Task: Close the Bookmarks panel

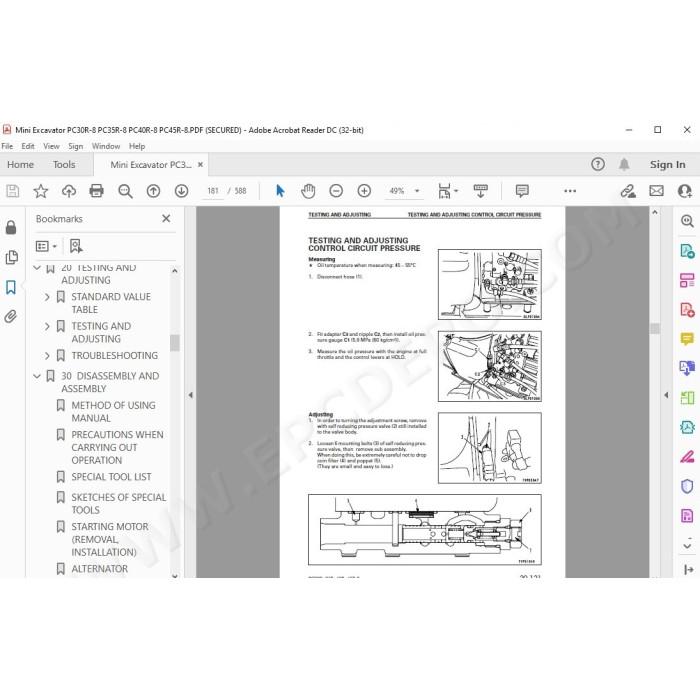Action: click(x=166, y=219)
